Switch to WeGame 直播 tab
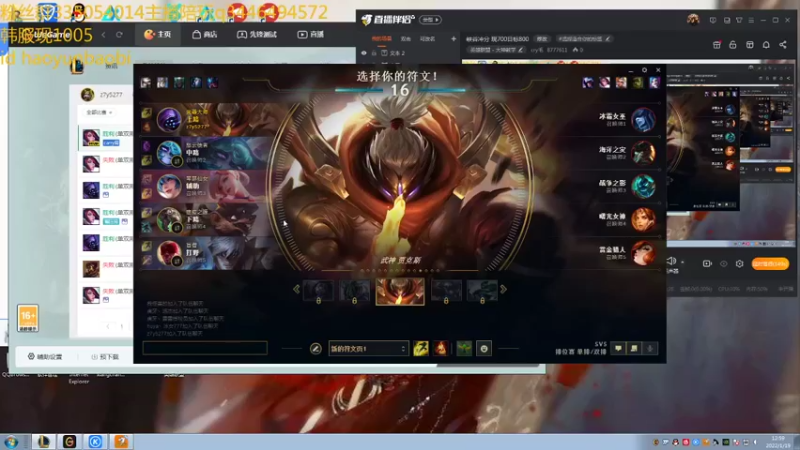The height and width of the screenshot is (450, 800). point(311,34)
